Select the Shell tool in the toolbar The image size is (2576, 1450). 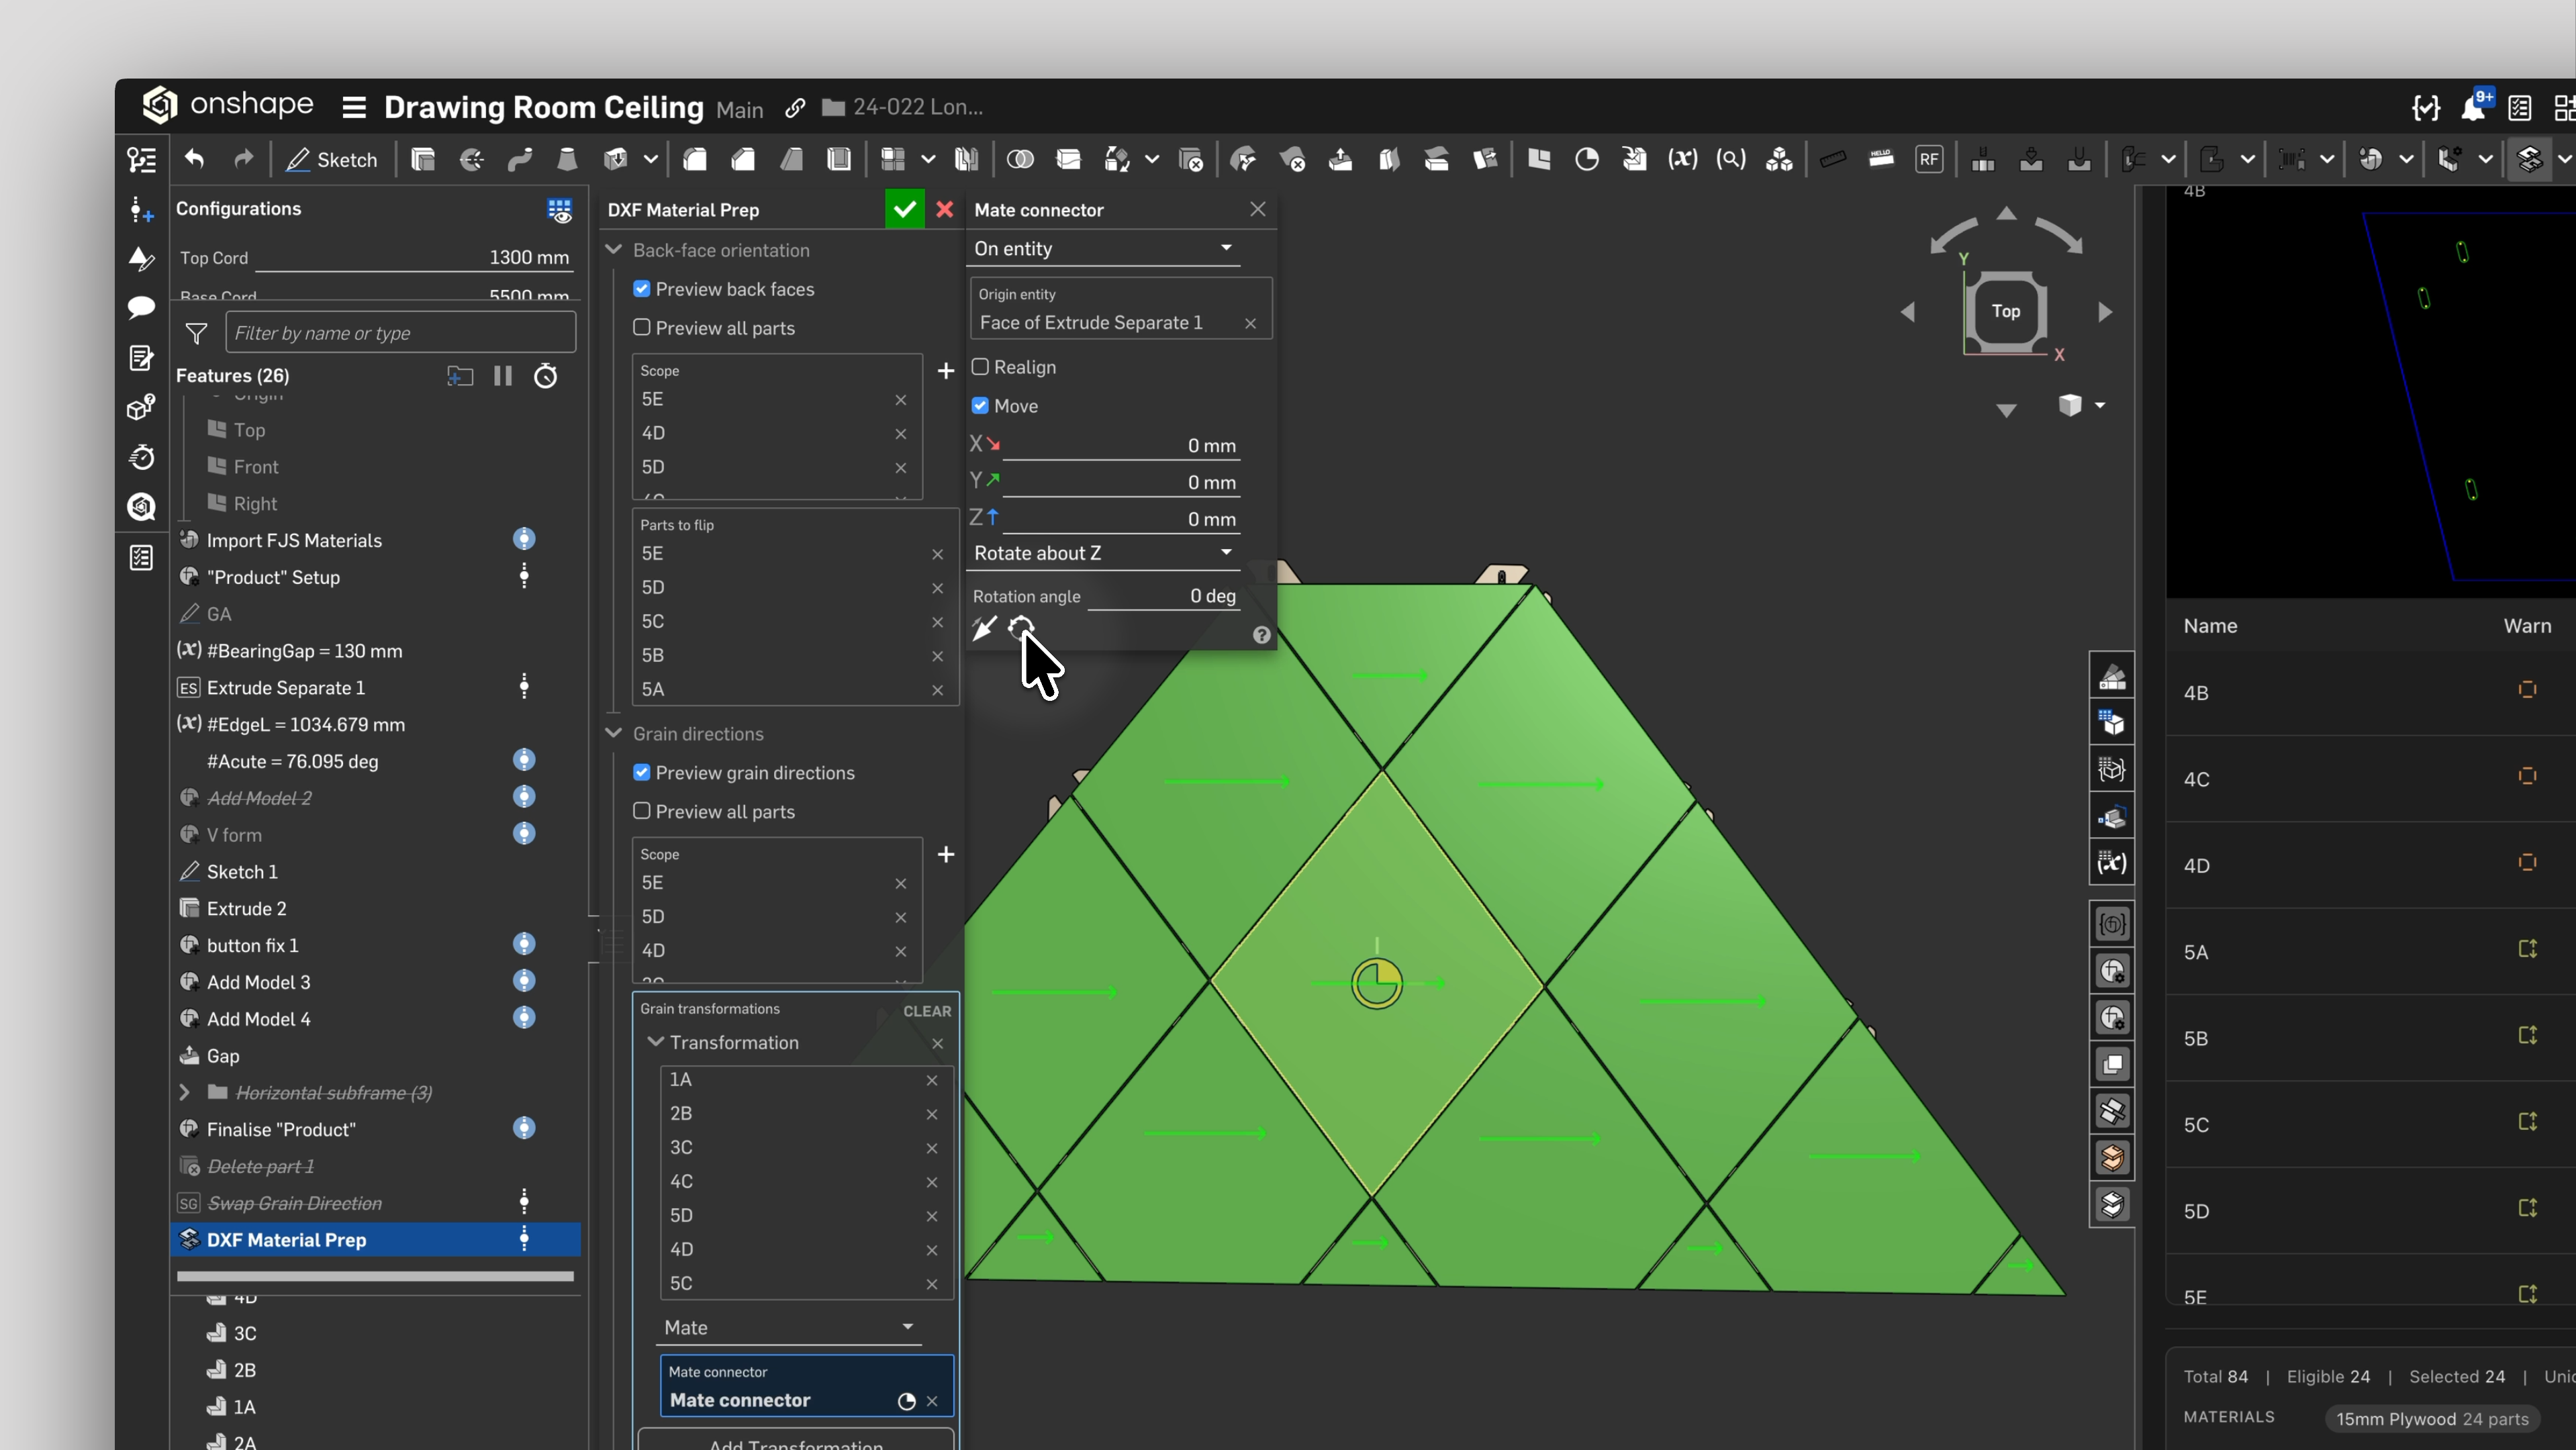point(839,159)
